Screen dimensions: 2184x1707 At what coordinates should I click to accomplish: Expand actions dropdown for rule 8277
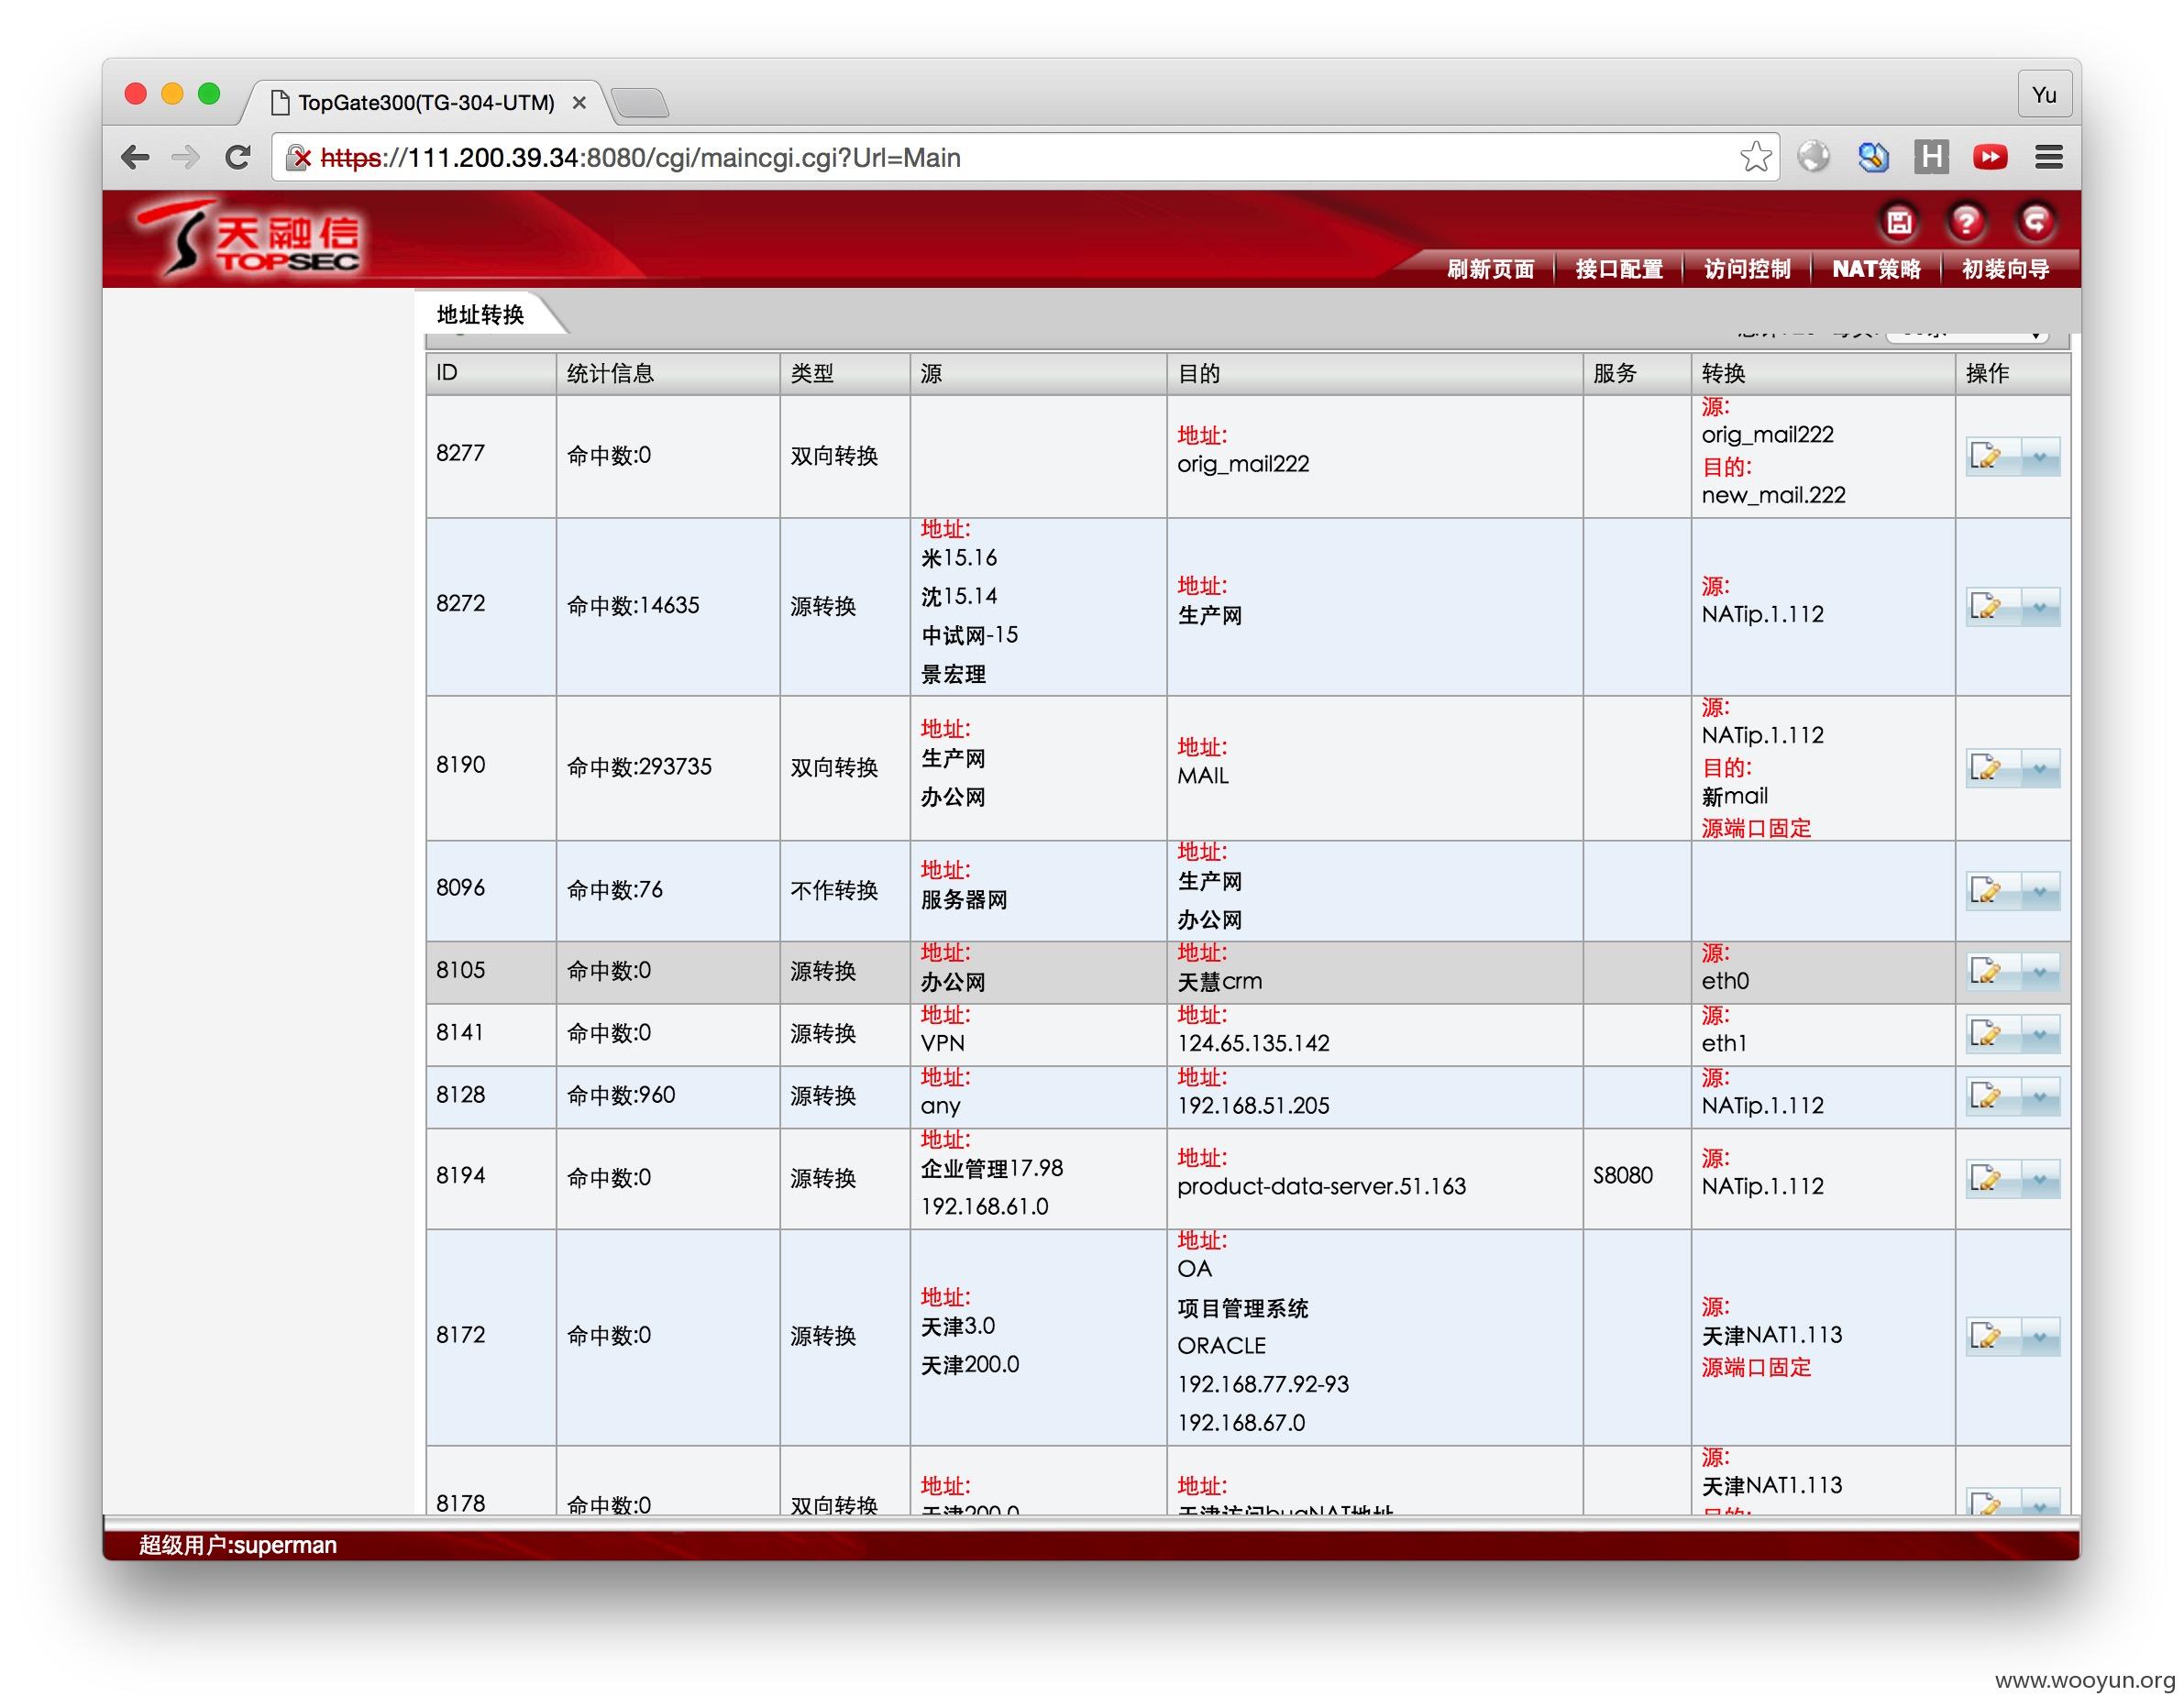tap(2040, 457)
